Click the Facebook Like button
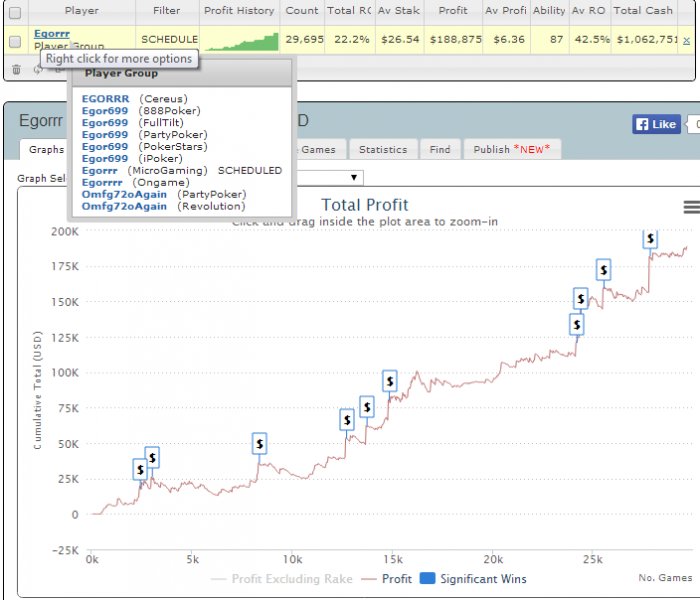 [656, 124]
